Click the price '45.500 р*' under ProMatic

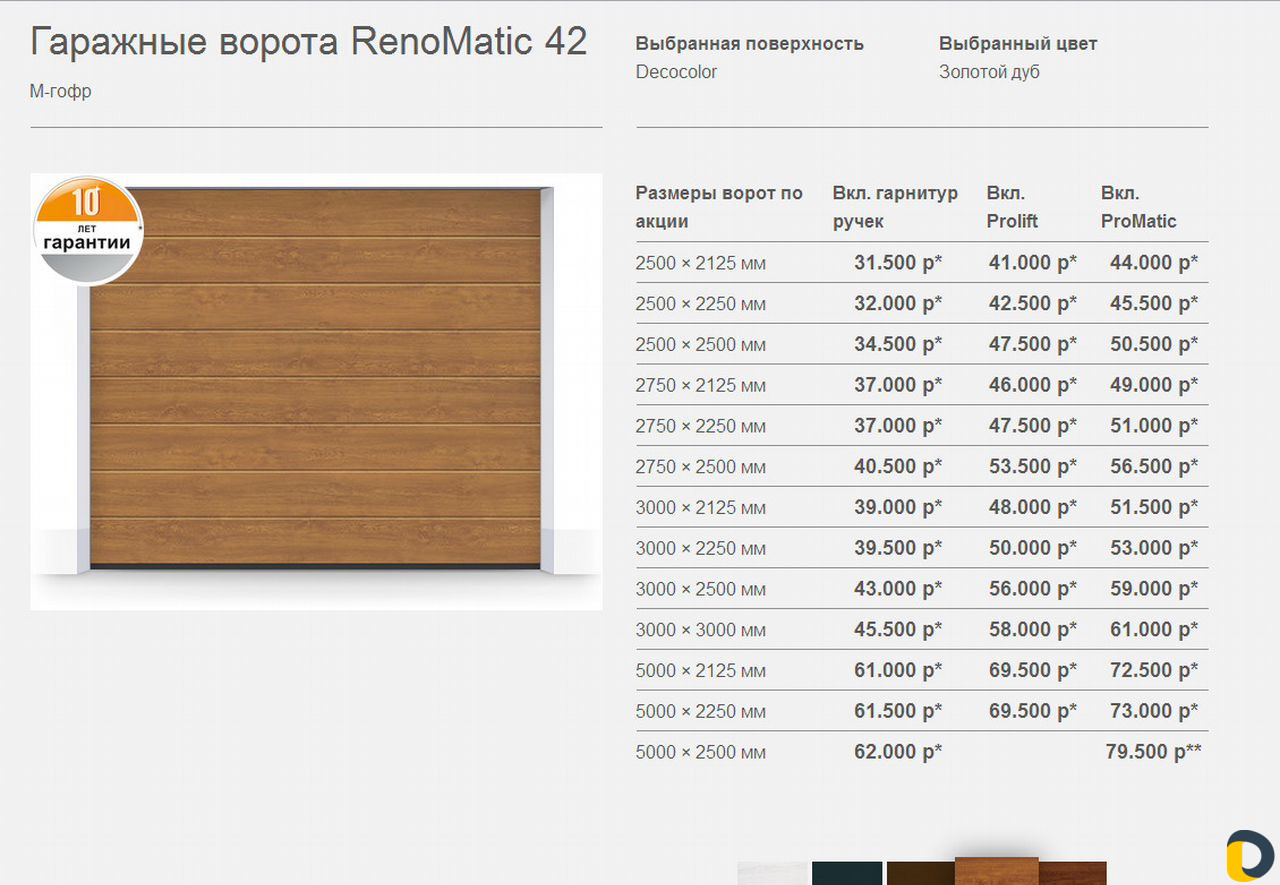[x=1154, y=303]
